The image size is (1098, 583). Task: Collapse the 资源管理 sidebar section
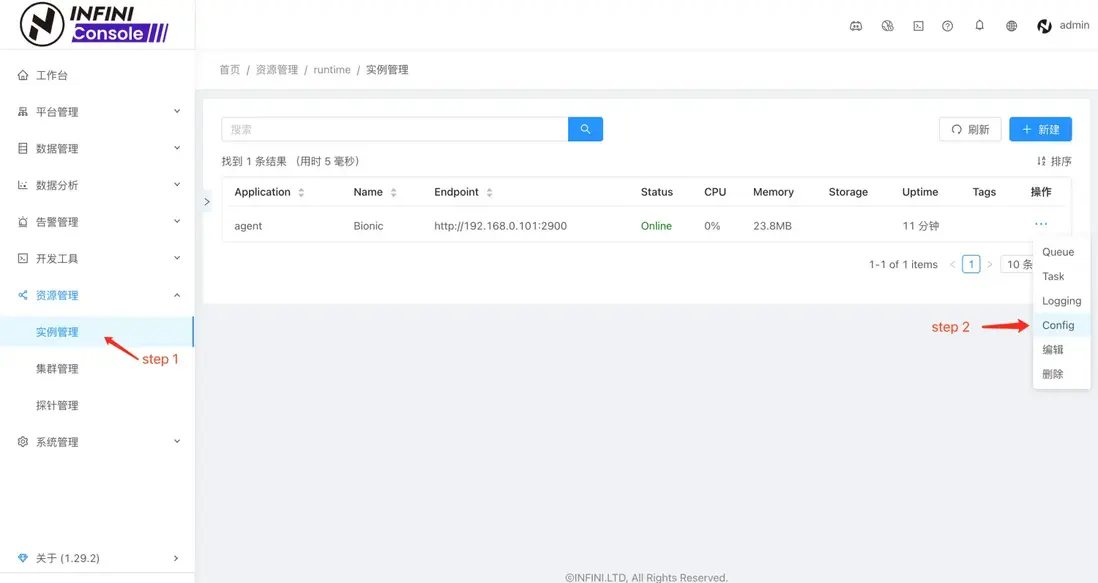(x=97, y=295)
